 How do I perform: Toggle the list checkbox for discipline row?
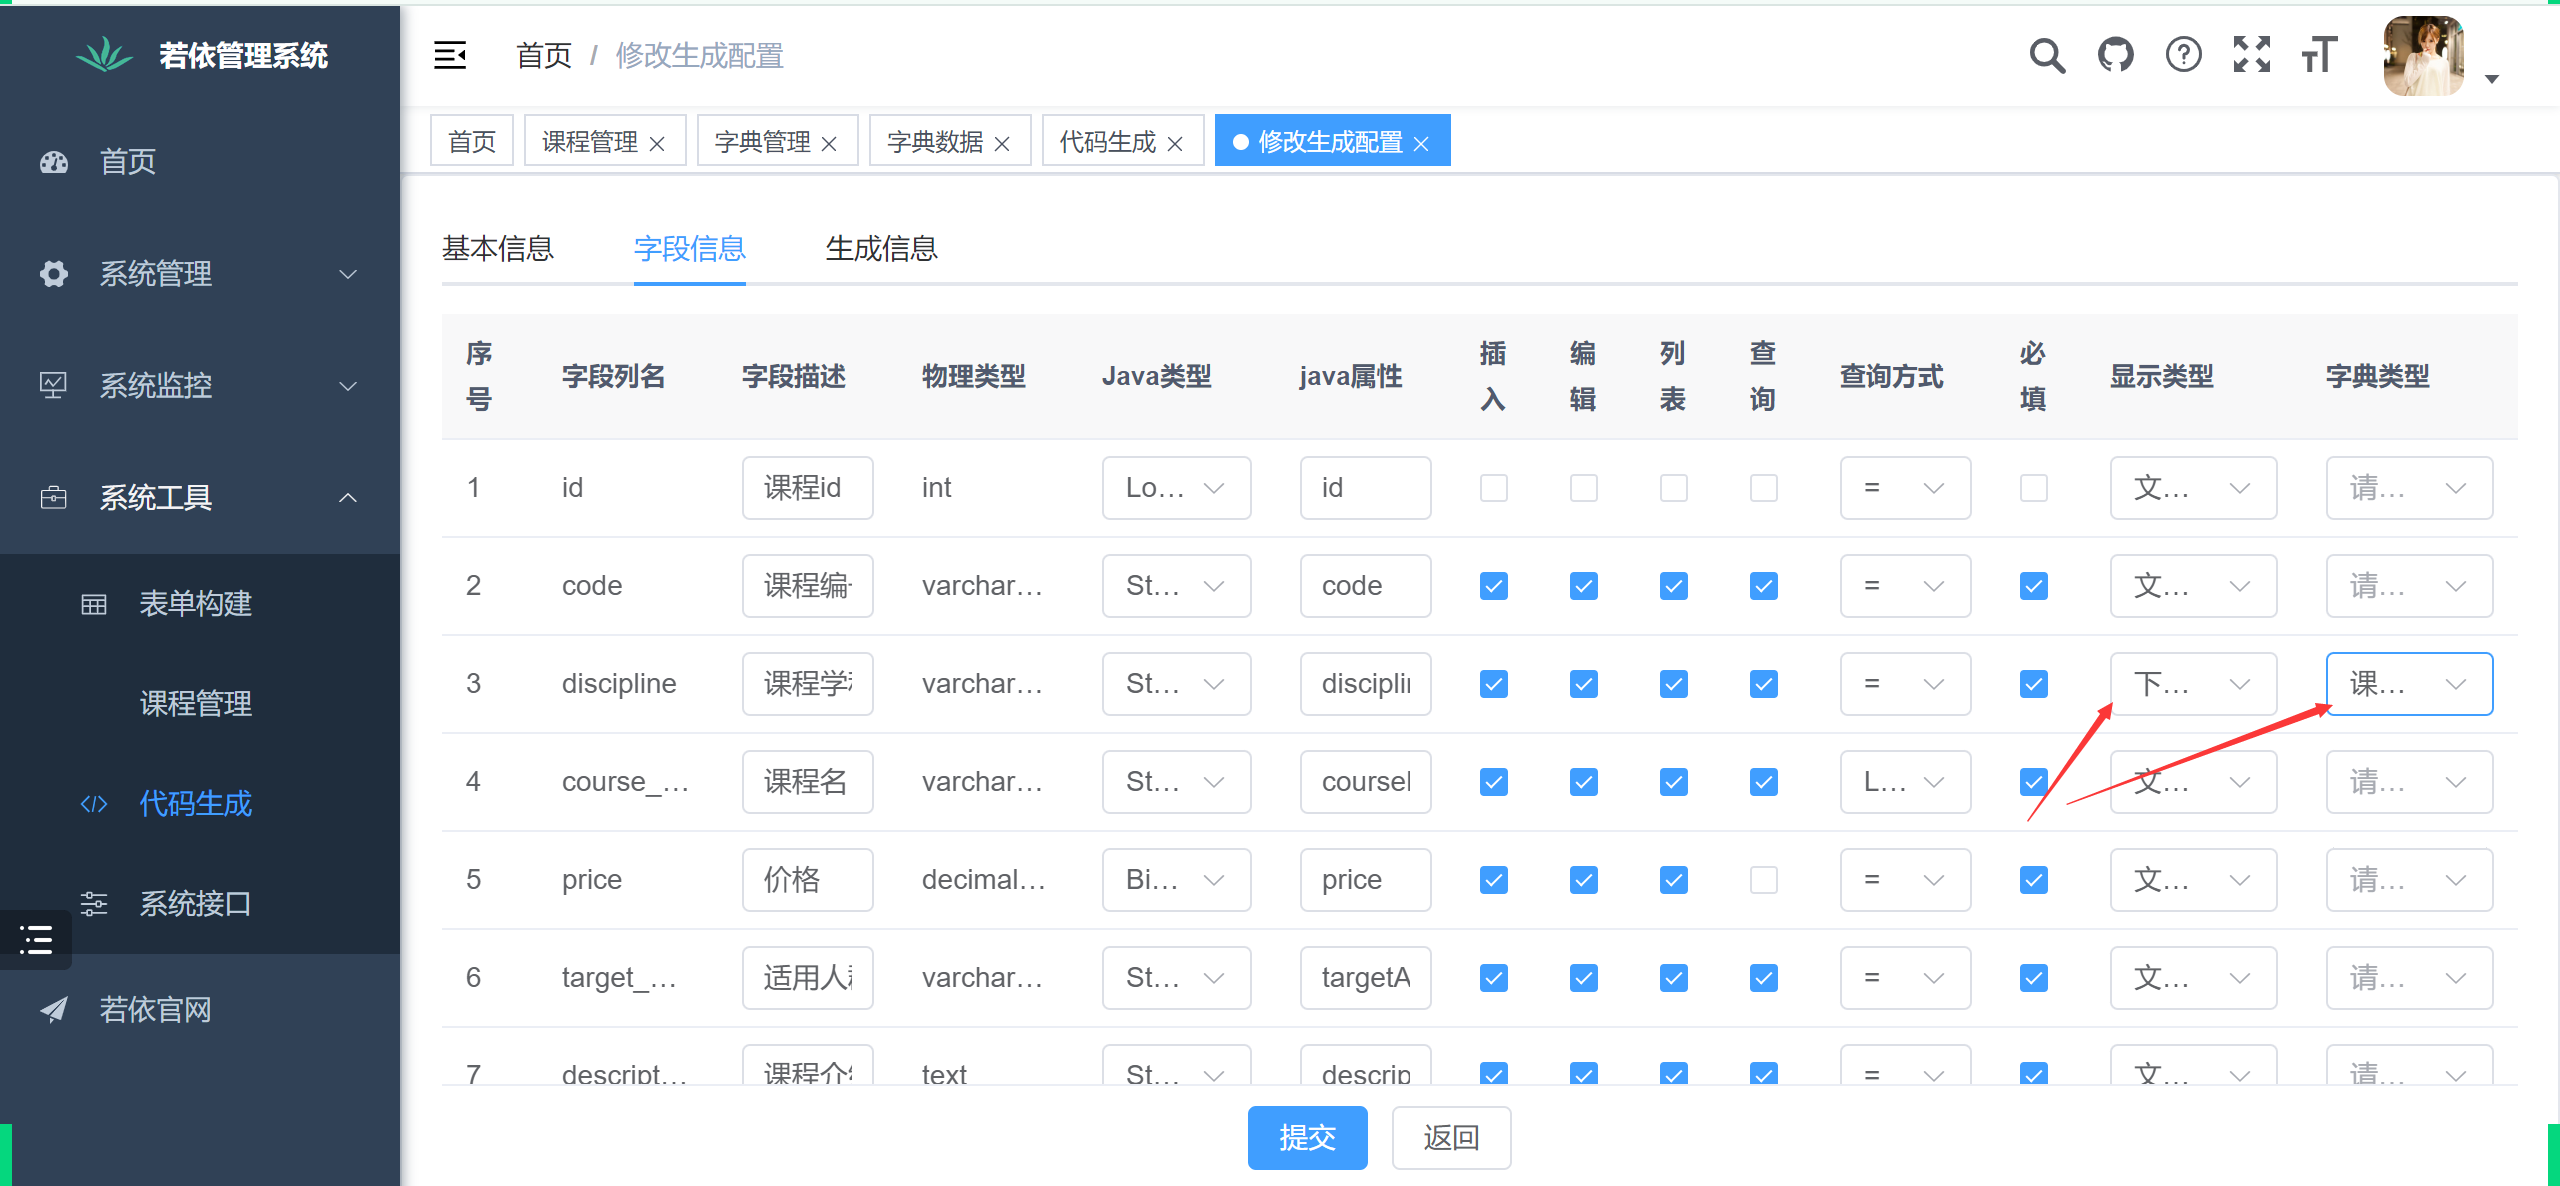(1674, 684)
